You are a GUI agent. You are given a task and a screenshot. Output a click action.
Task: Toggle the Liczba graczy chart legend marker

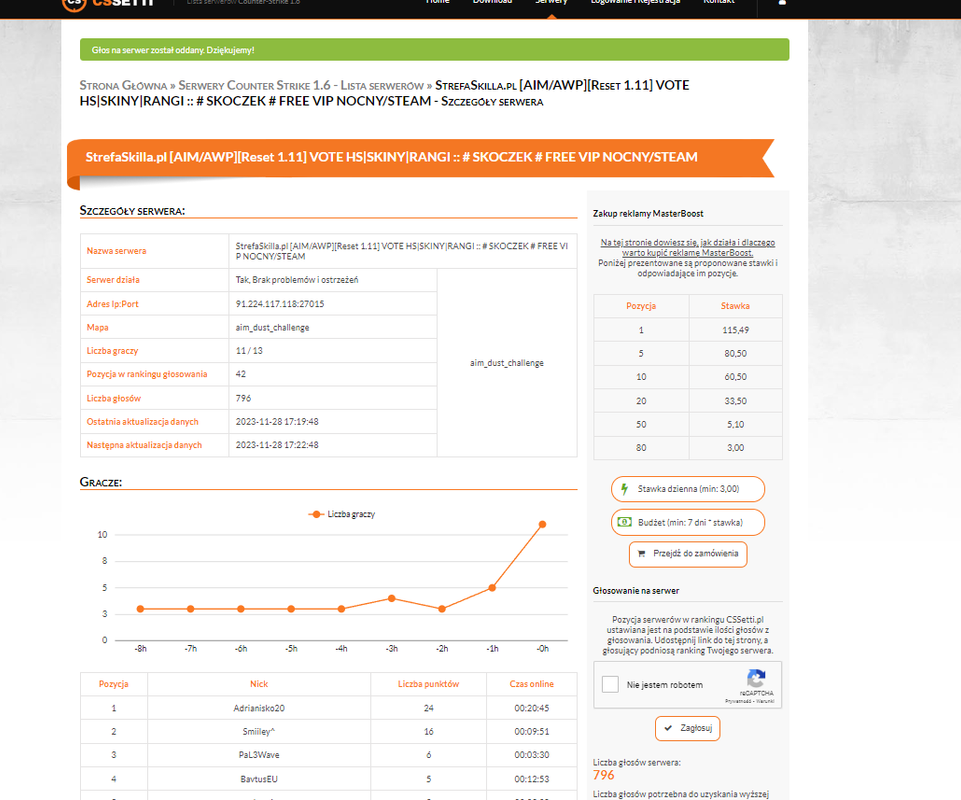(316, 514)
